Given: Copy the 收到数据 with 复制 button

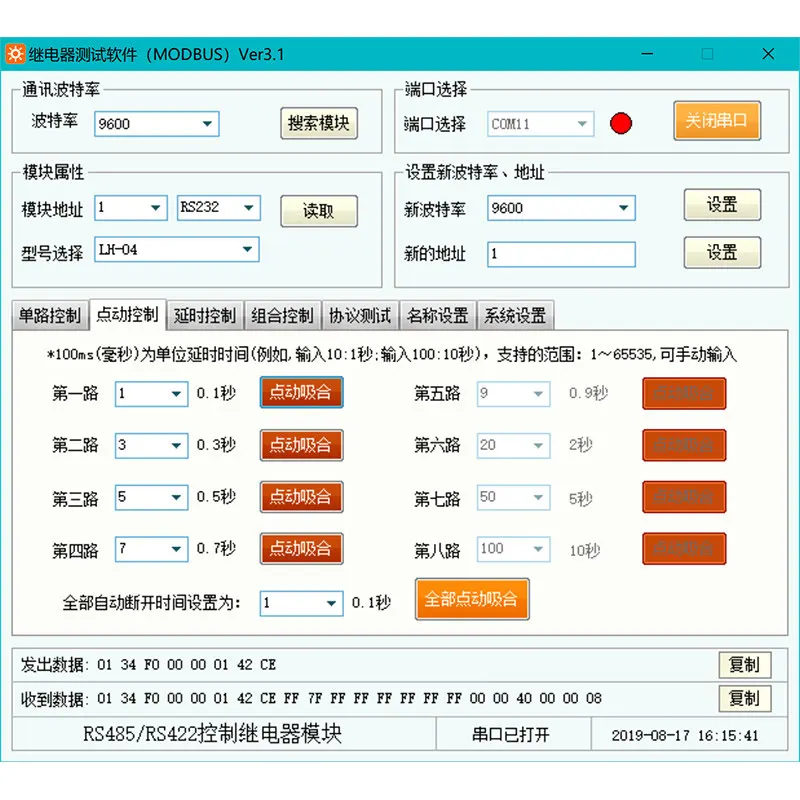Looking at the screenshot, I should 744,698.
